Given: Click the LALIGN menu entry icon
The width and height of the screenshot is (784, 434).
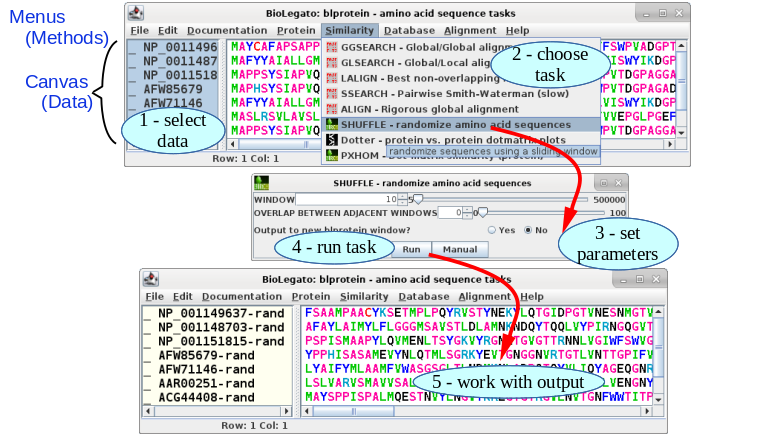Looking at the screenshot, I should 333,77.
